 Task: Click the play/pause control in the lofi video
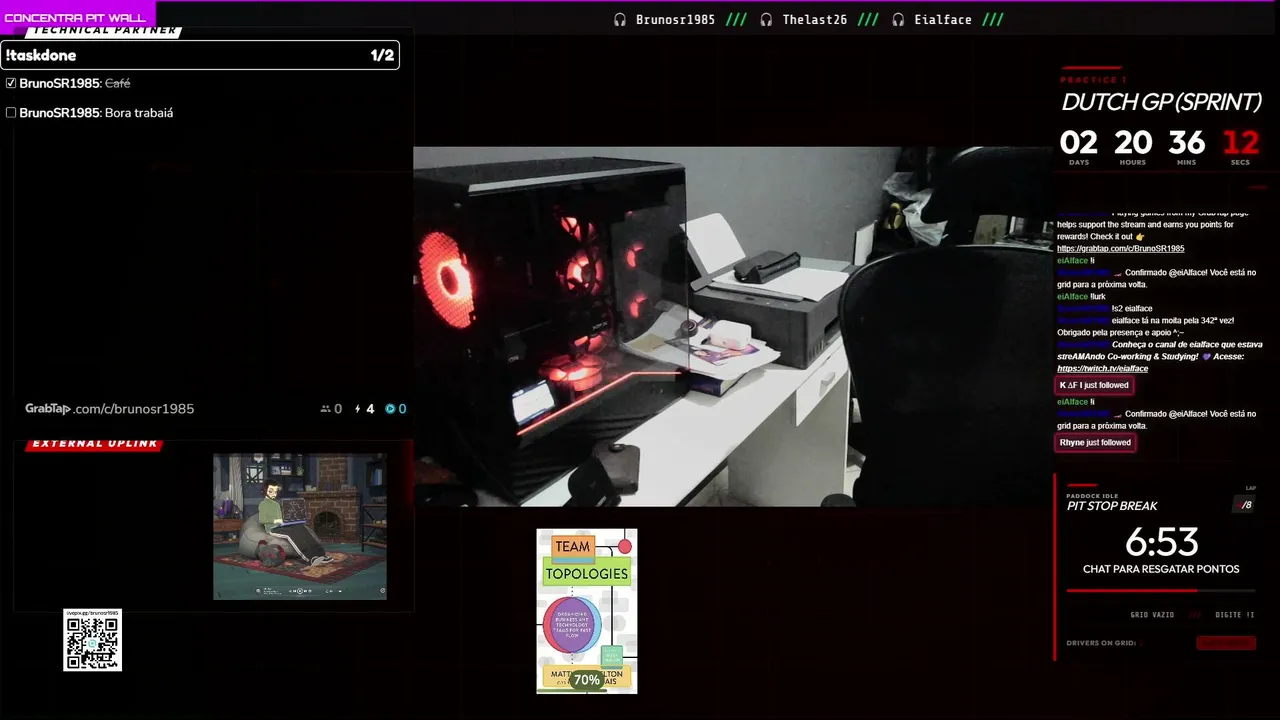(x=299, y=591)
